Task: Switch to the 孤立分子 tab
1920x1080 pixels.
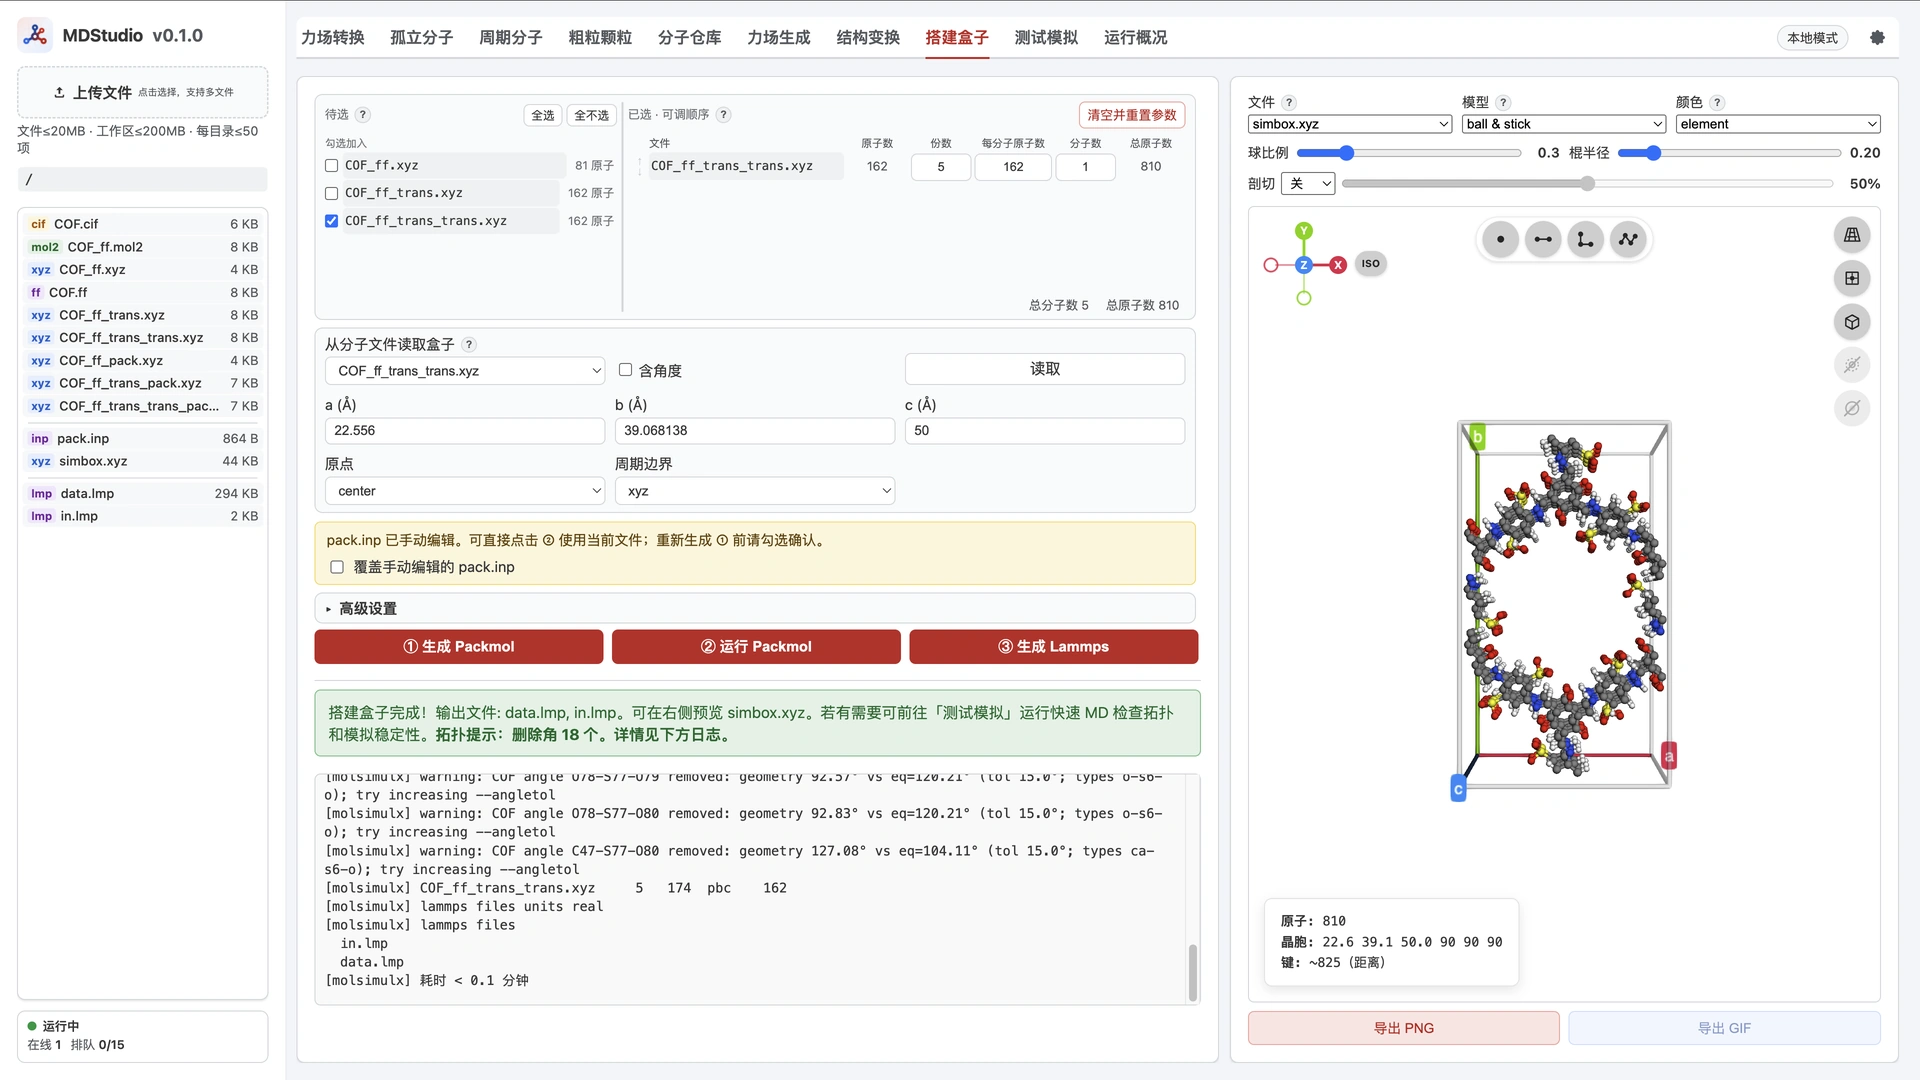Action: 422,38
